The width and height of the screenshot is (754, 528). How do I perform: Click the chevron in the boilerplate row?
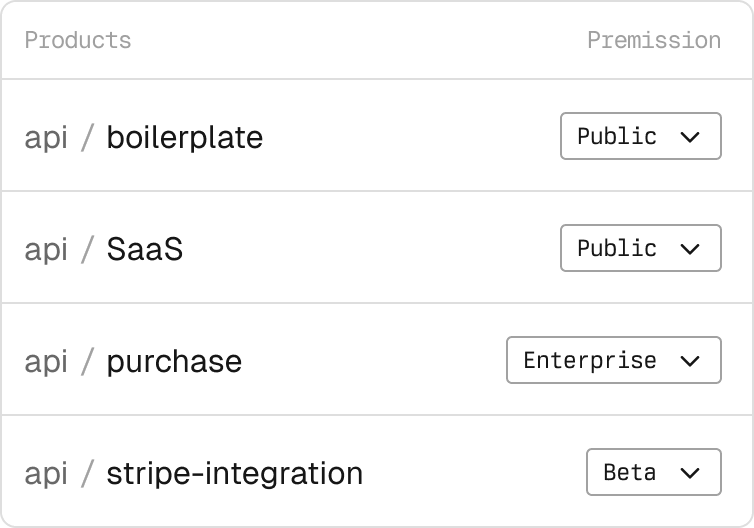689,137
